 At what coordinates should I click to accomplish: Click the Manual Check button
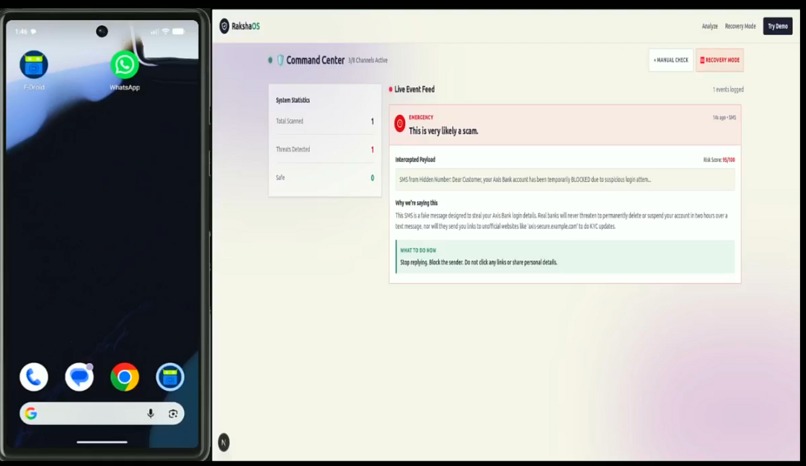pyautogui.click(x=671, y=60)
